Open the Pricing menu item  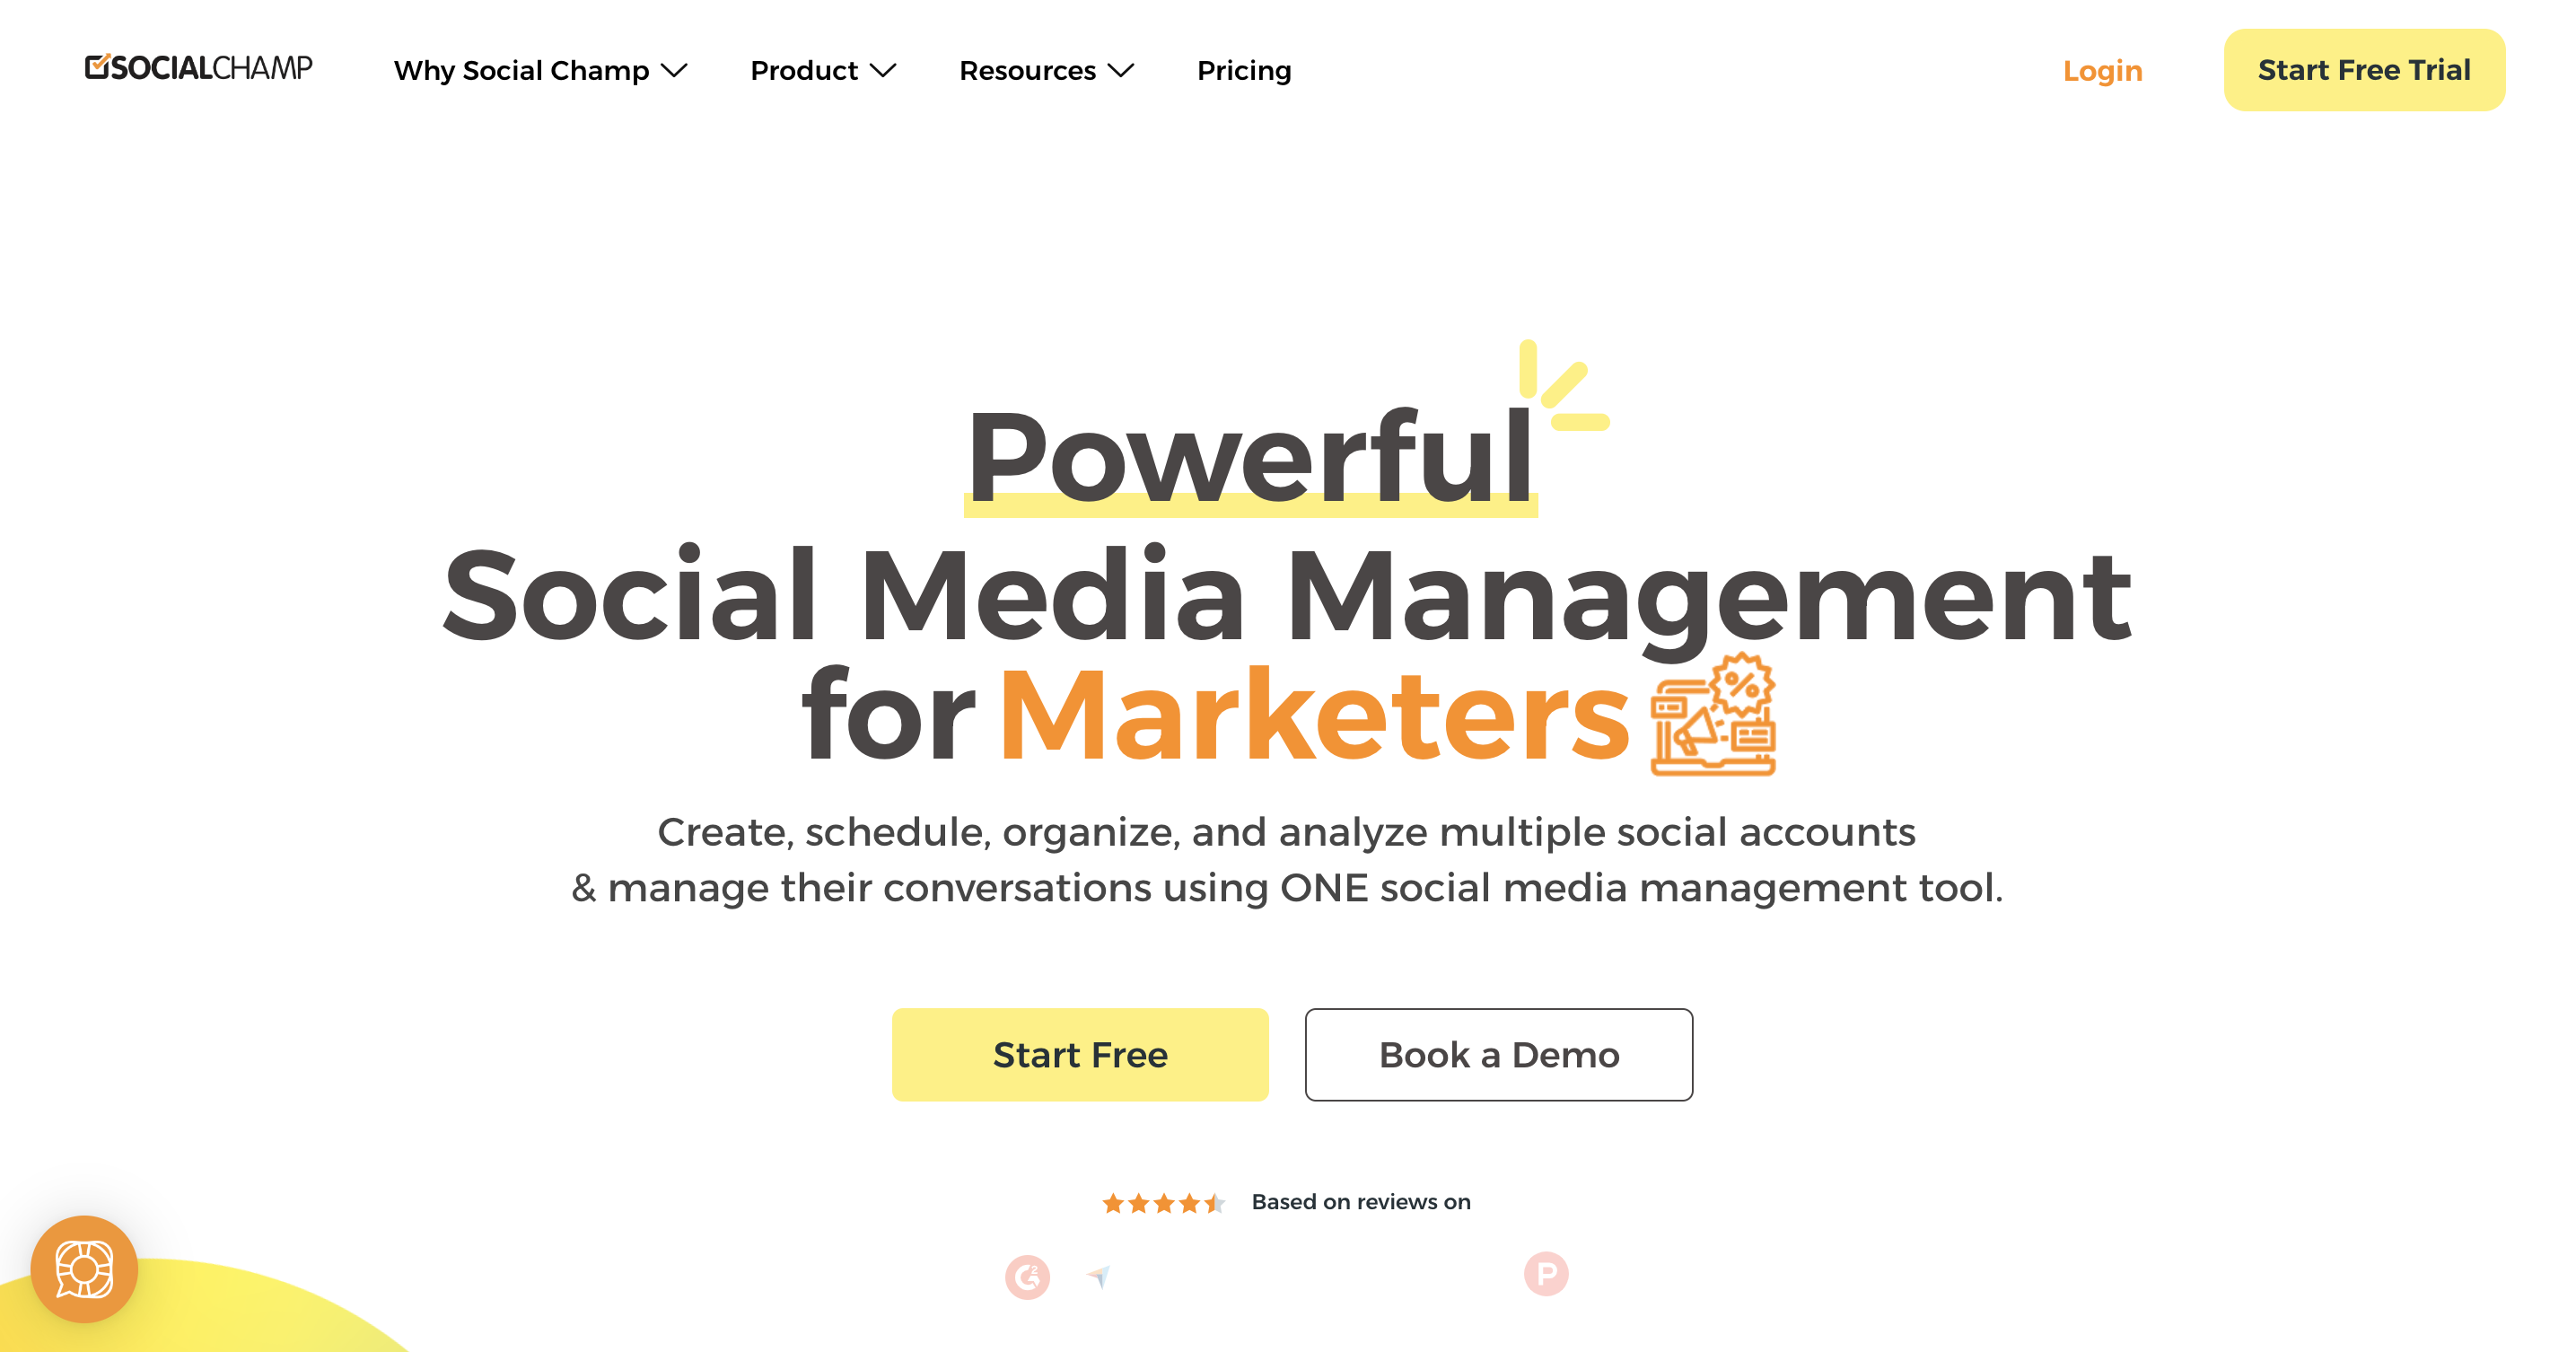tap(1242, 70)
